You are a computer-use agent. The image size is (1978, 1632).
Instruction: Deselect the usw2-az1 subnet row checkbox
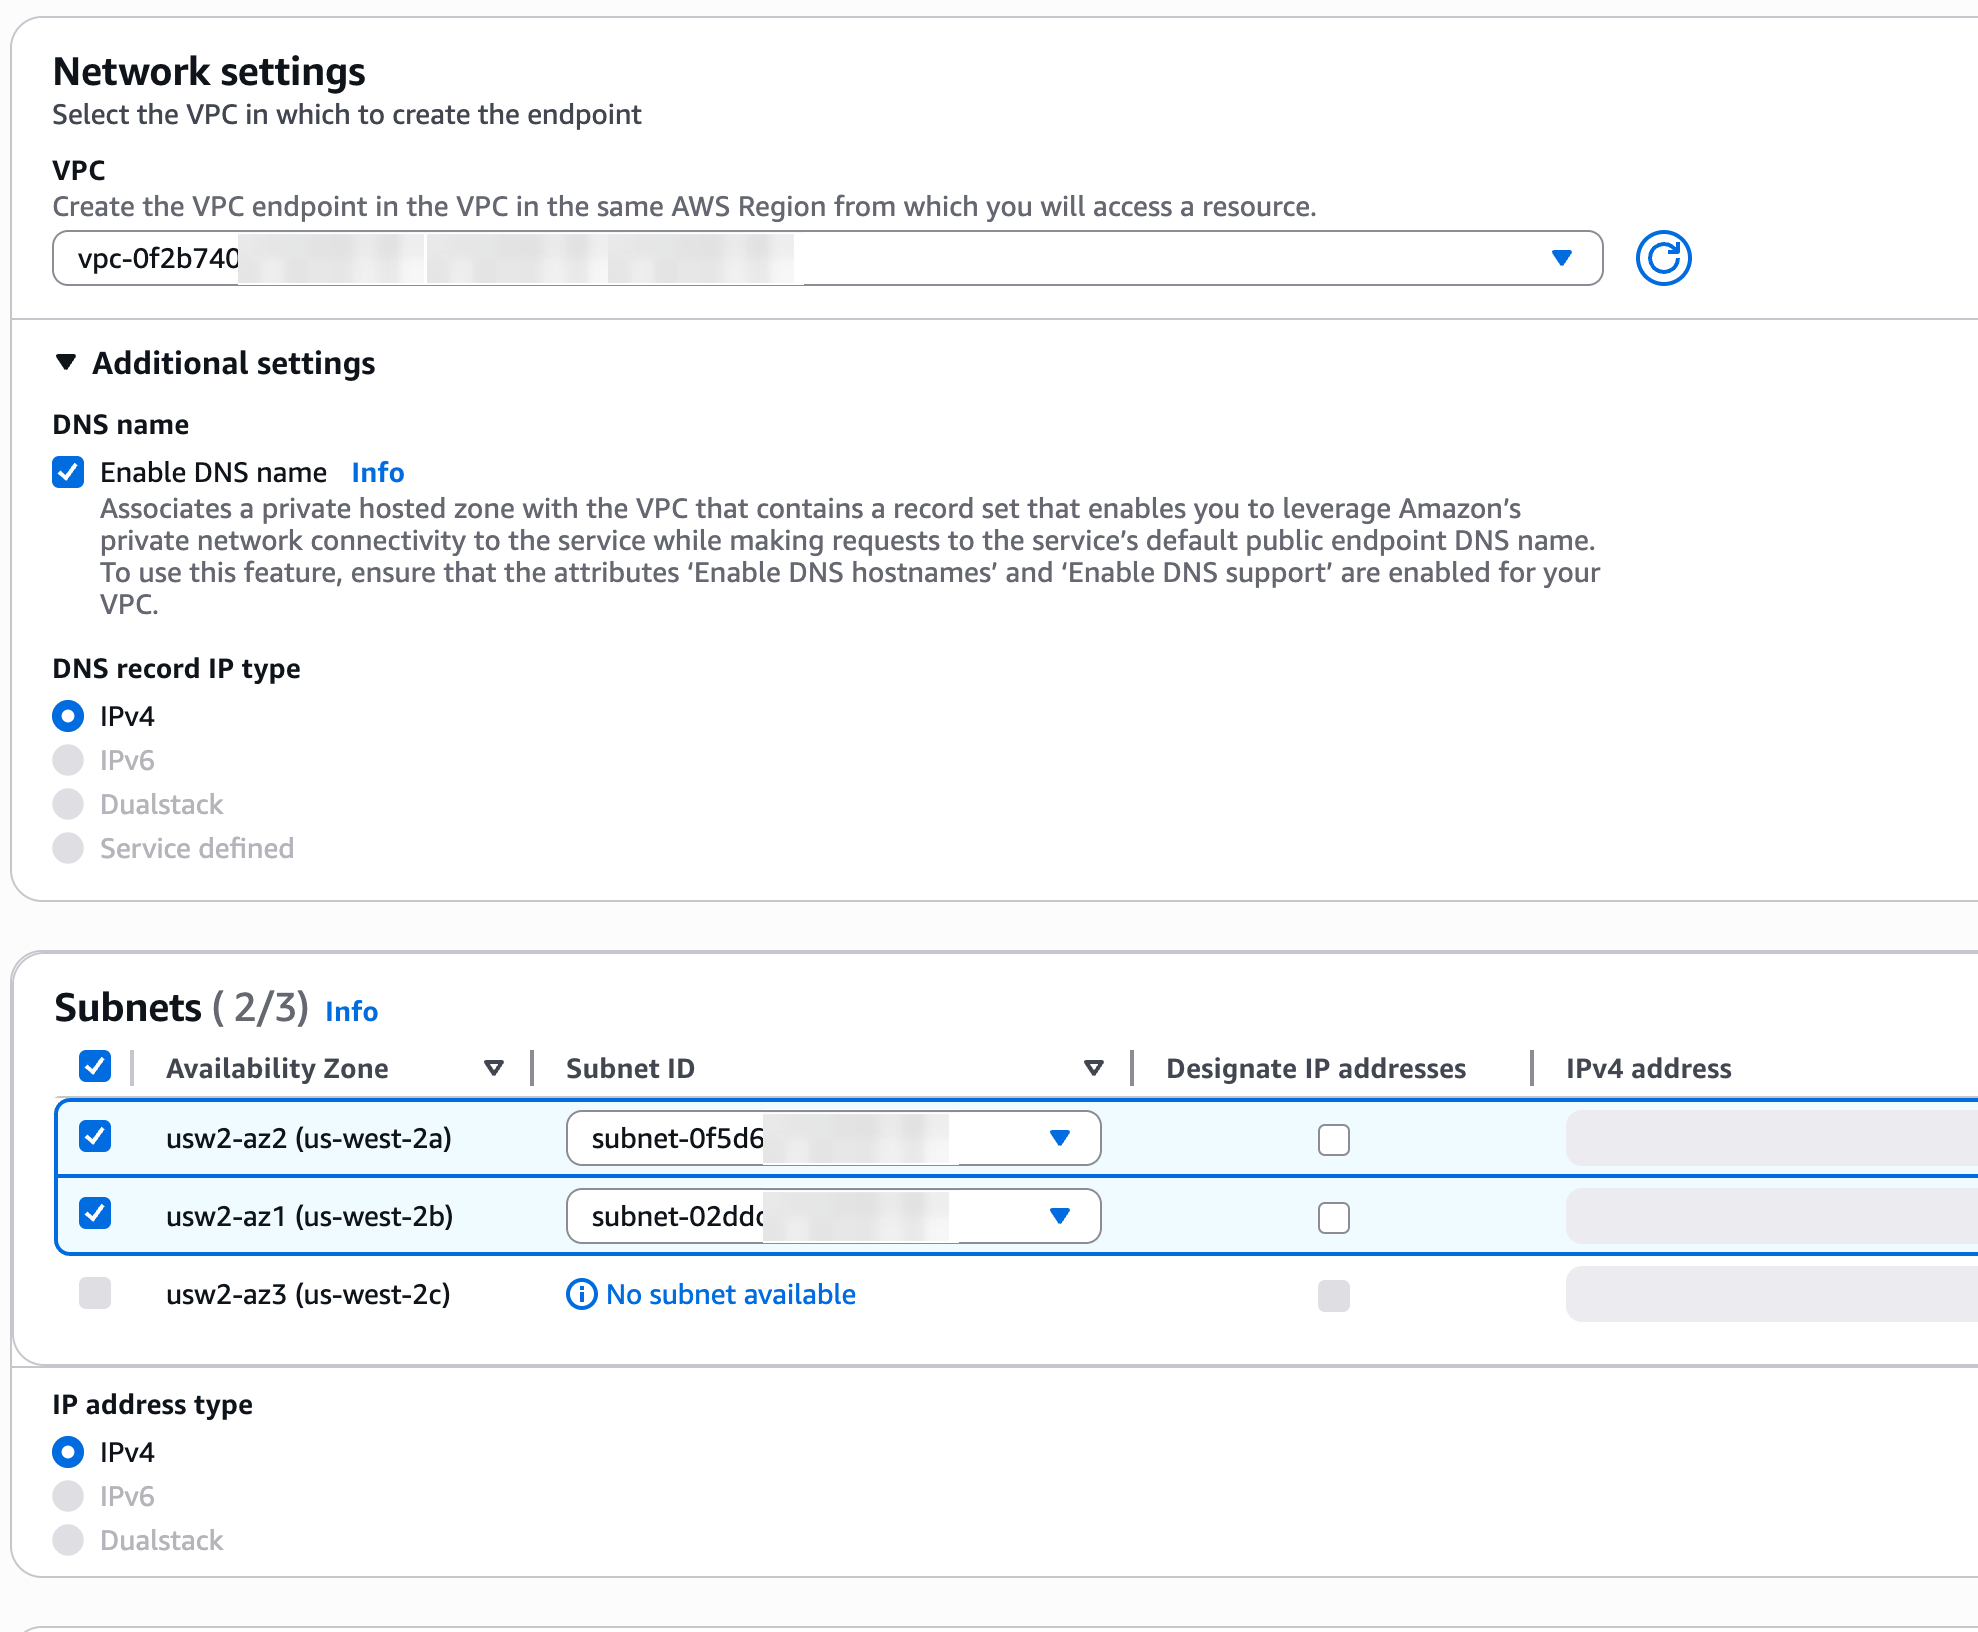pos(95,1214)
